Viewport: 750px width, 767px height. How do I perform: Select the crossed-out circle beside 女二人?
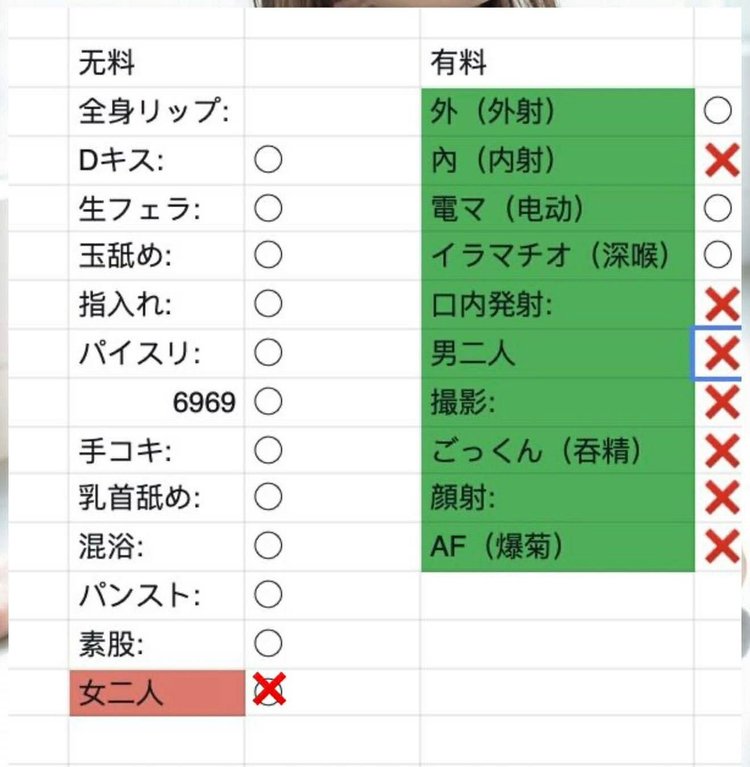pos(268,690)
